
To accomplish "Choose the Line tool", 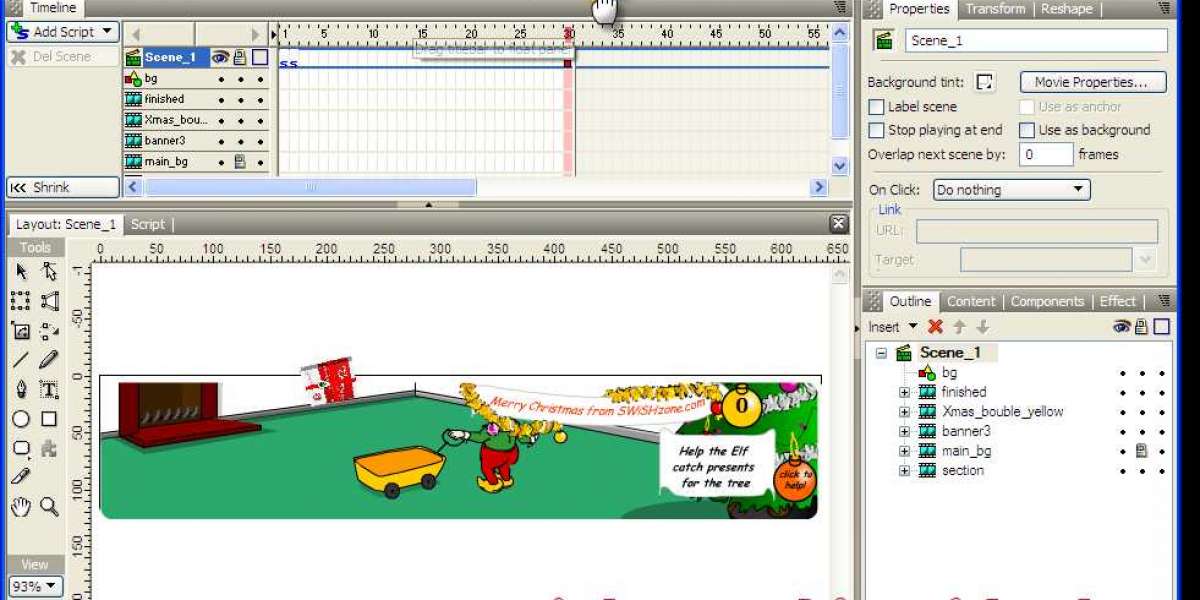I will pyautogui.click(x=21, y=360).
